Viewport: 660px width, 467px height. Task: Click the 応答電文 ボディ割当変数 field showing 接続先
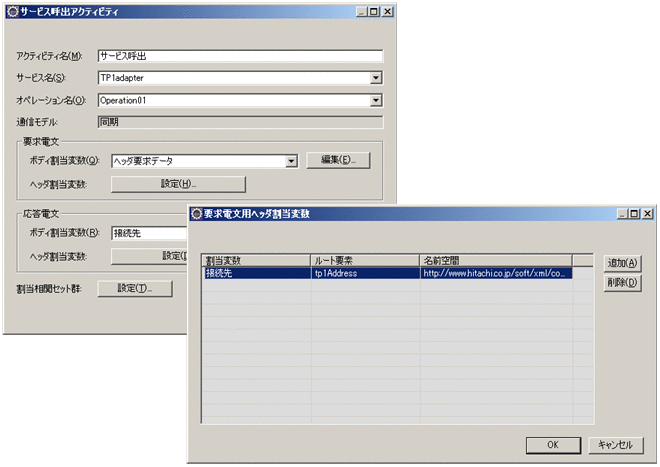coord(149,233)
